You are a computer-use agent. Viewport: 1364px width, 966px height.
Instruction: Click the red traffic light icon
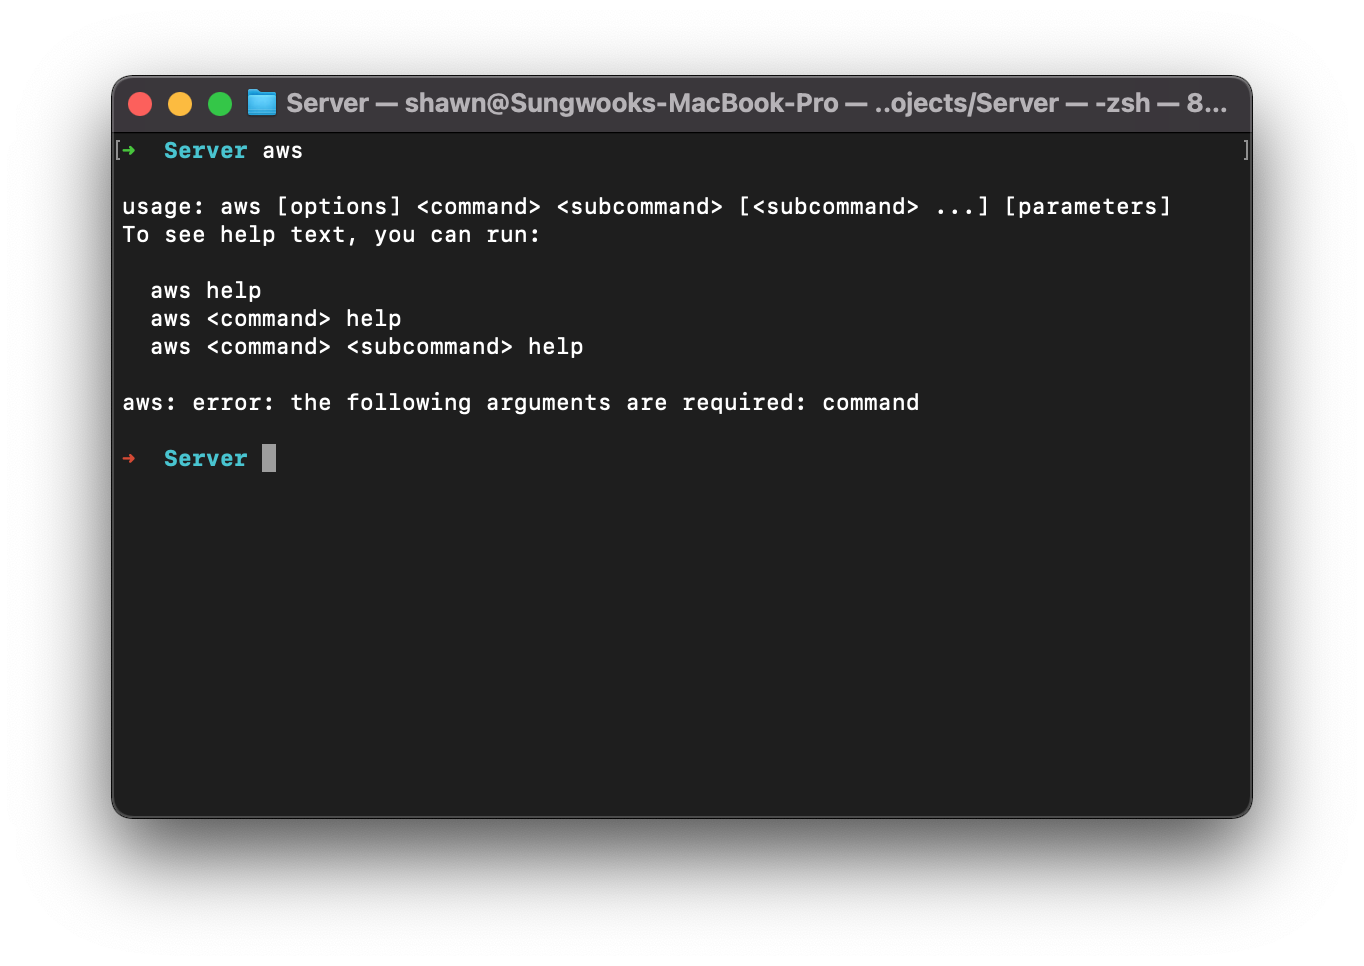point(140,103)
